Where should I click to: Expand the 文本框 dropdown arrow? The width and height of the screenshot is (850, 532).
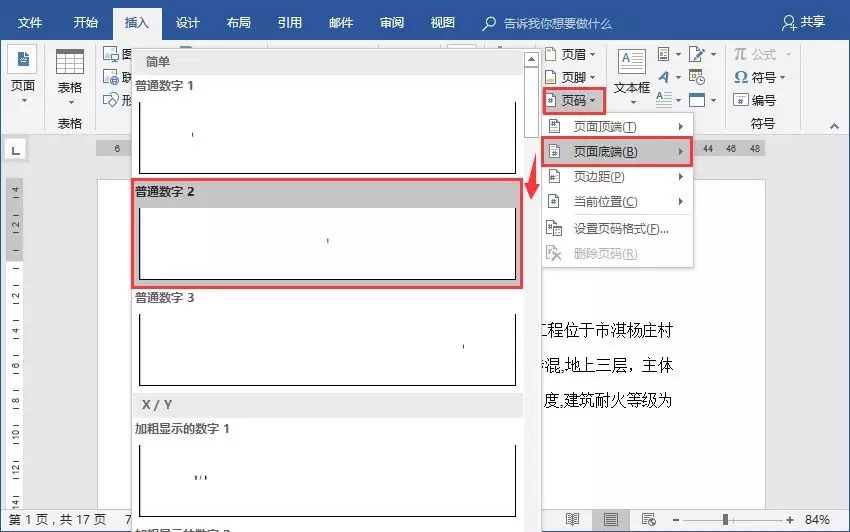pos(633,102)
